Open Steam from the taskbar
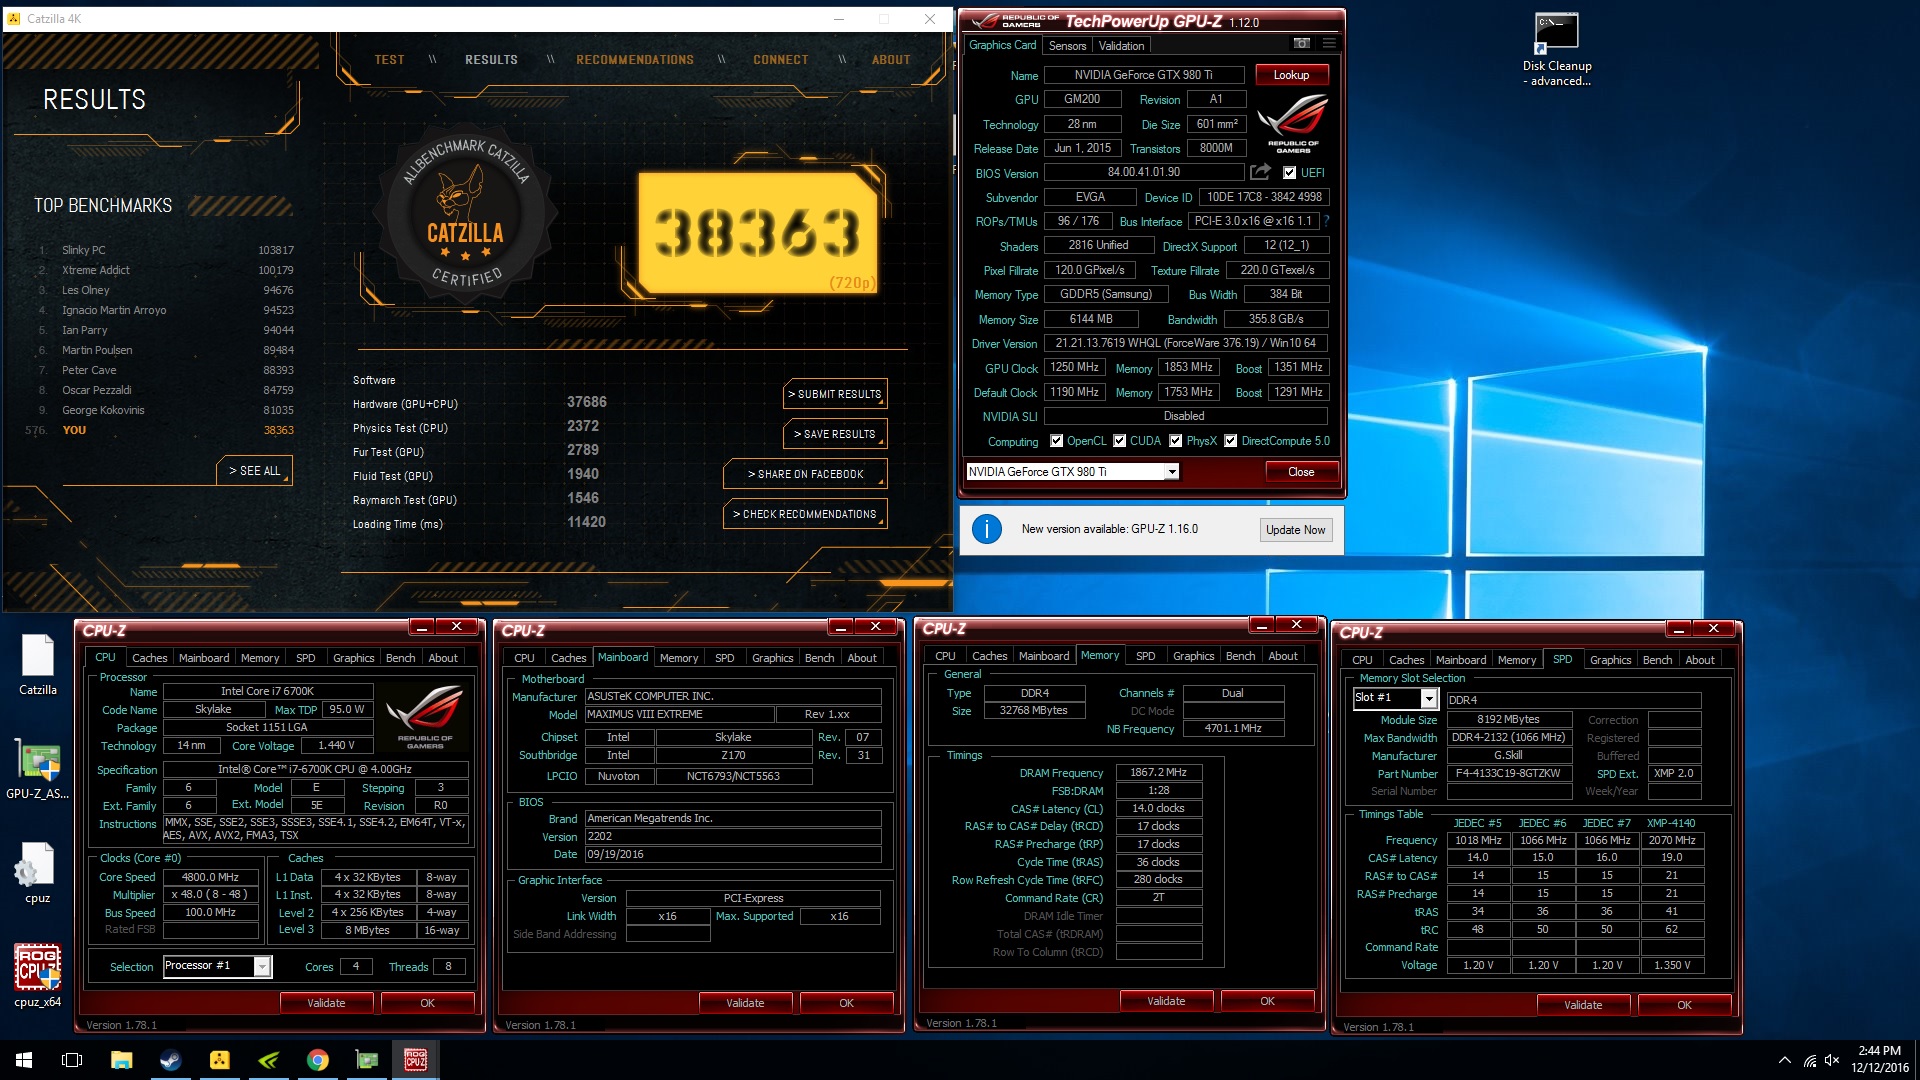Screen dimensions: 1920x1080 pos(170,1060)
